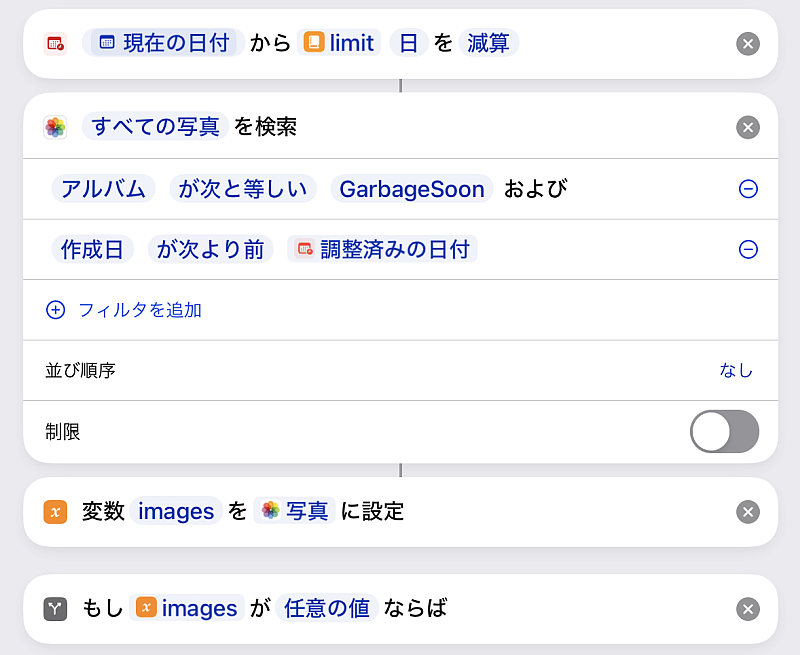Change the が次より前 condition

tap(211, 249)
